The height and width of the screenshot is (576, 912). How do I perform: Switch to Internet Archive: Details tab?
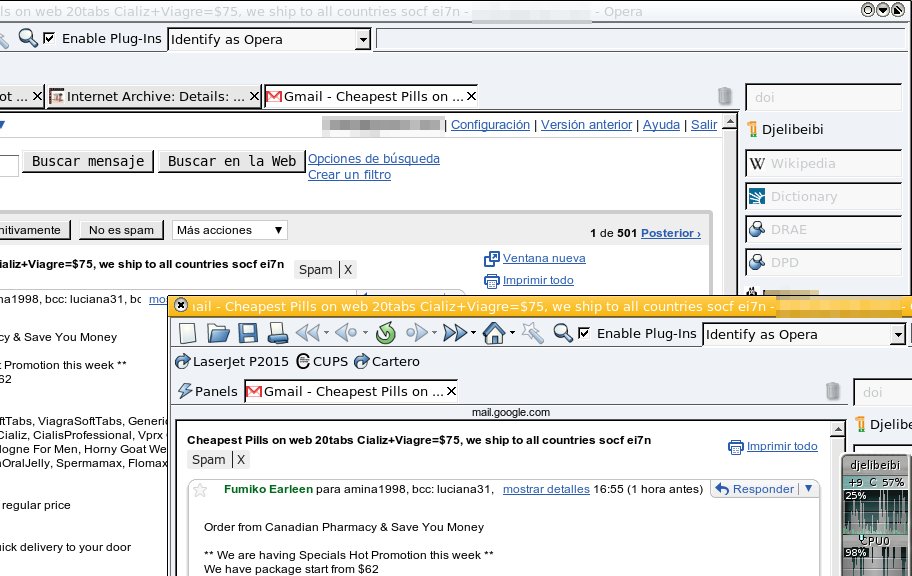tap(154, 97)
